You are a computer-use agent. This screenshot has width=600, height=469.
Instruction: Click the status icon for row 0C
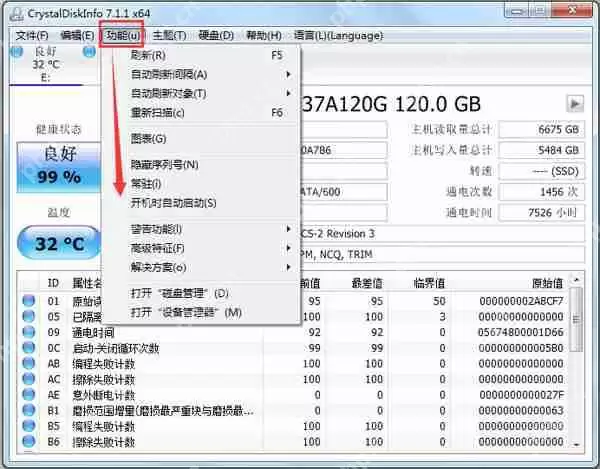(28, 348)
